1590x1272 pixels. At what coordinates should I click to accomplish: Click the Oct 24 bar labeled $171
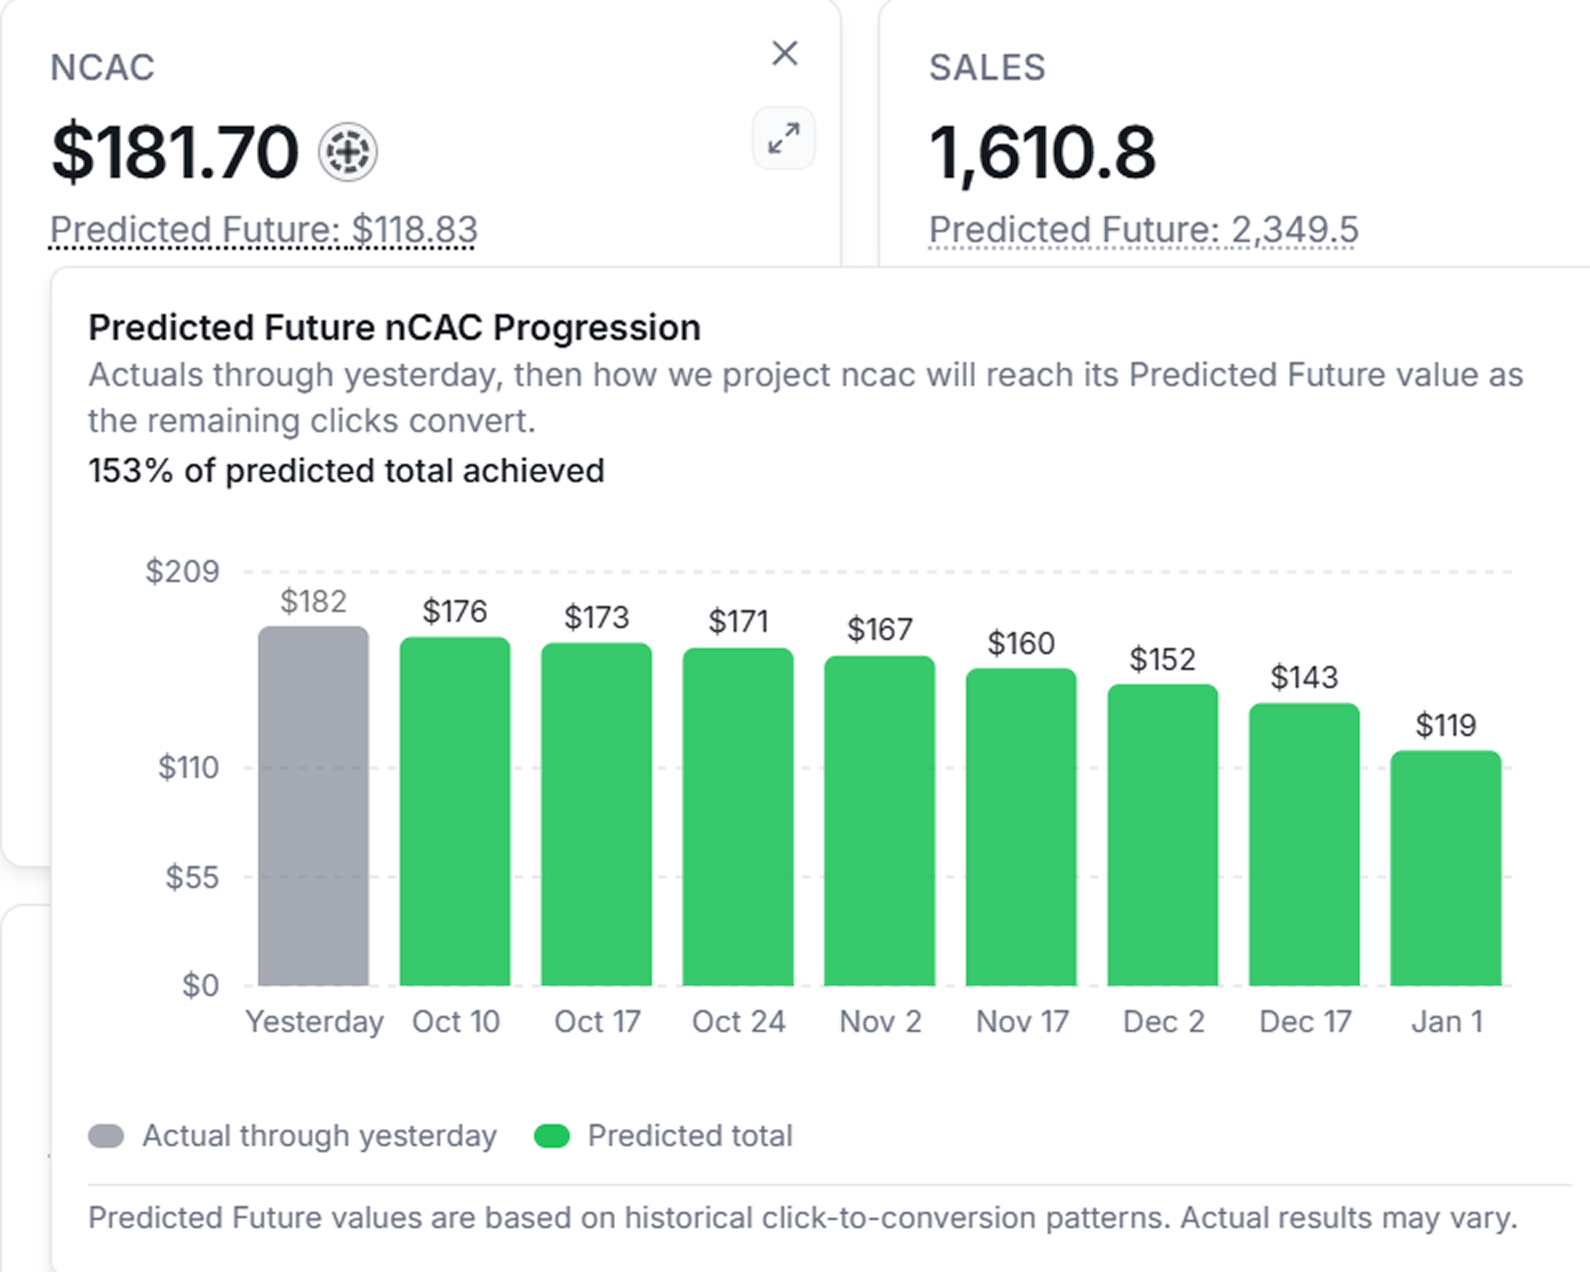(738, 817)
